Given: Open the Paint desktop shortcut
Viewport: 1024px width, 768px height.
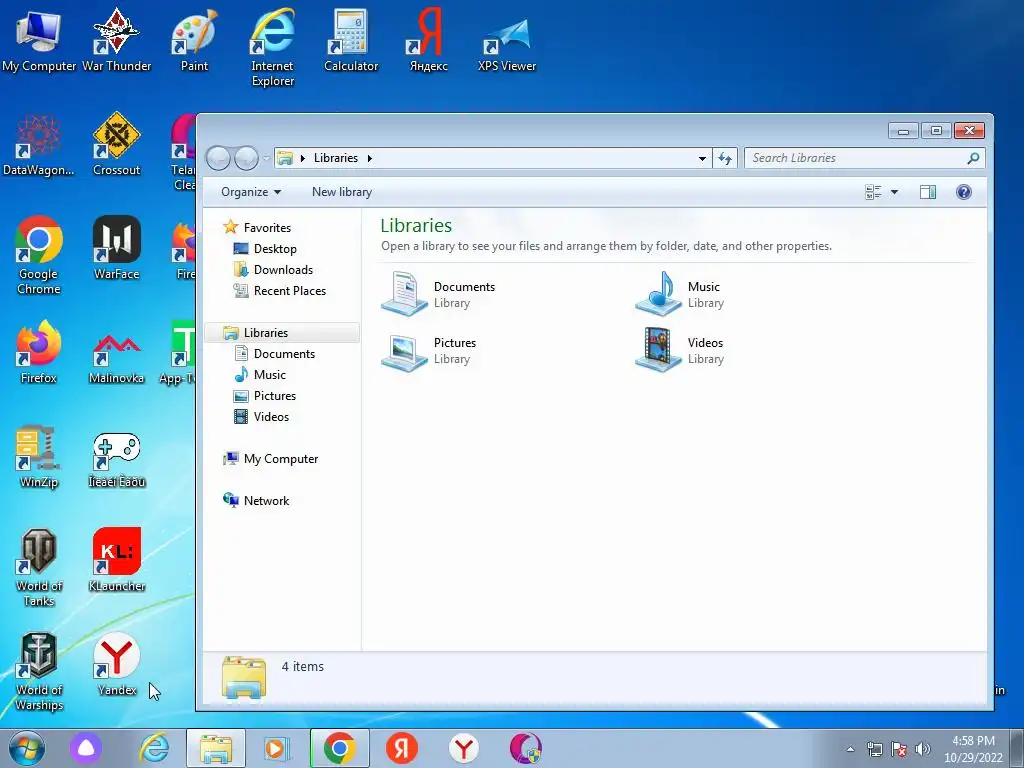Looking at the screenshot, I should 195,40.
